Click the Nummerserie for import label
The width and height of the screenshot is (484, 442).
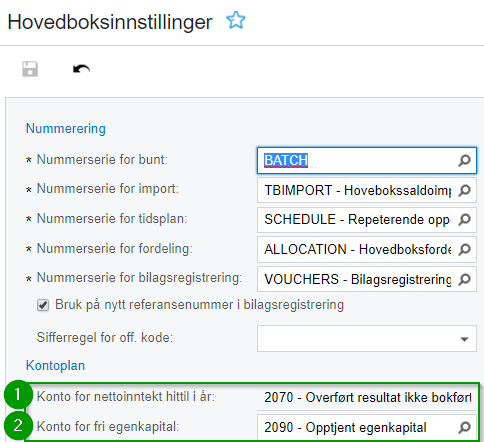(x=108, y=189)
